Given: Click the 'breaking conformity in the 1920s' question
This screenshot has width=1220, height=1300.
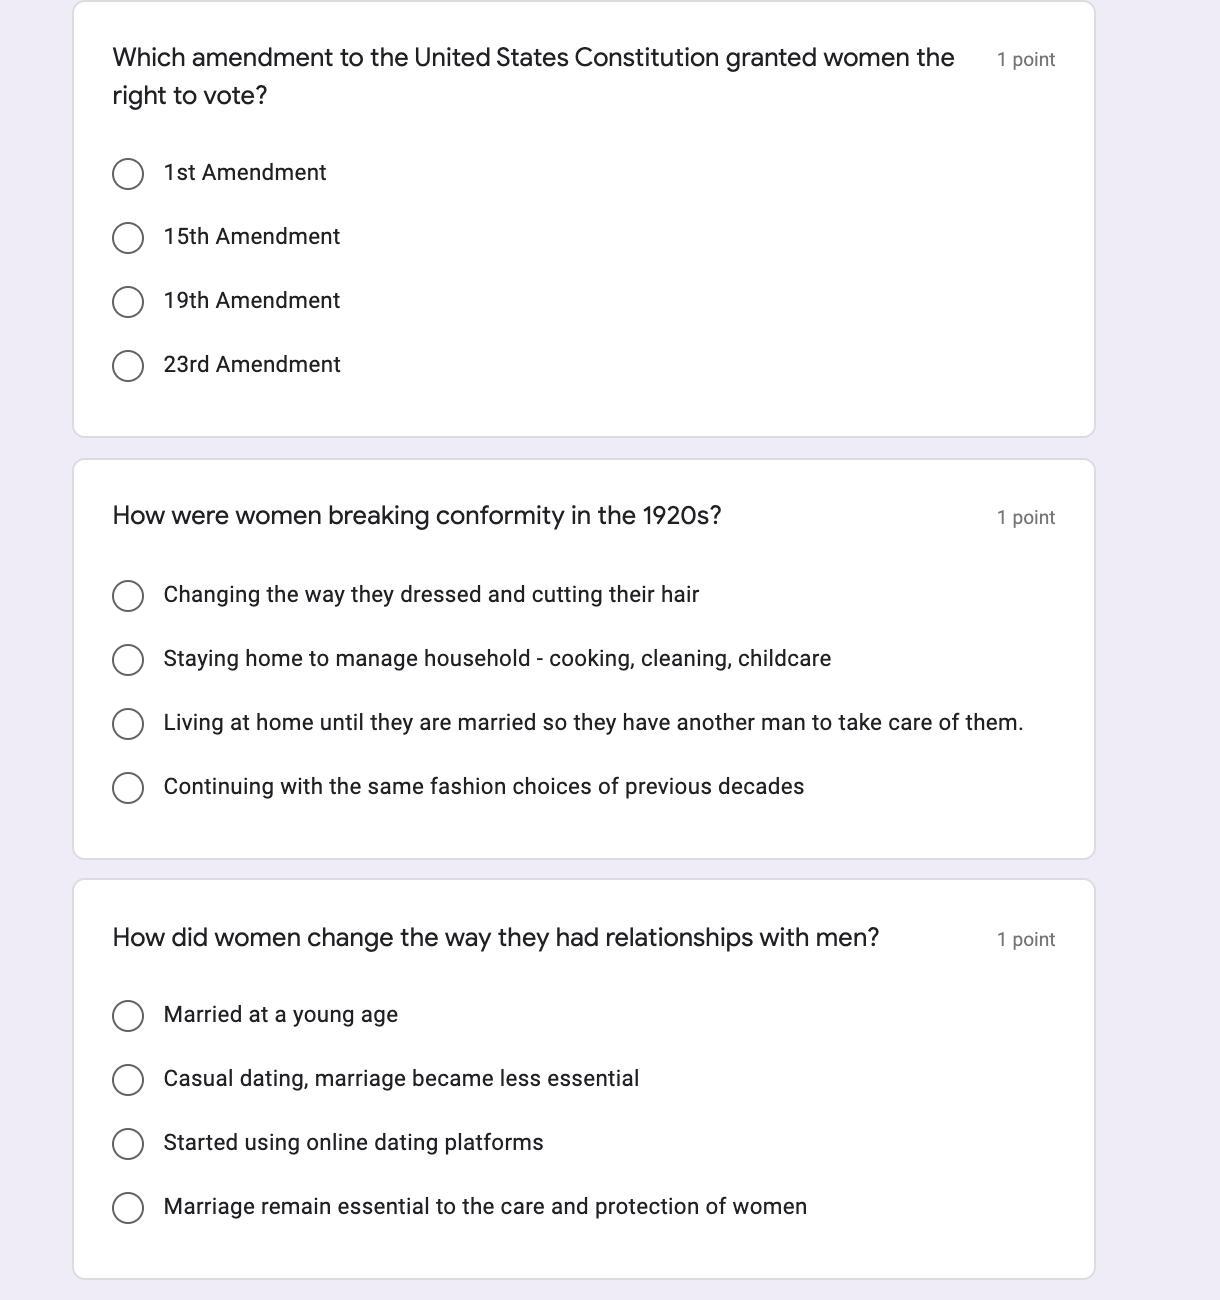Looking at the screenshot, I should coord(417,516).
